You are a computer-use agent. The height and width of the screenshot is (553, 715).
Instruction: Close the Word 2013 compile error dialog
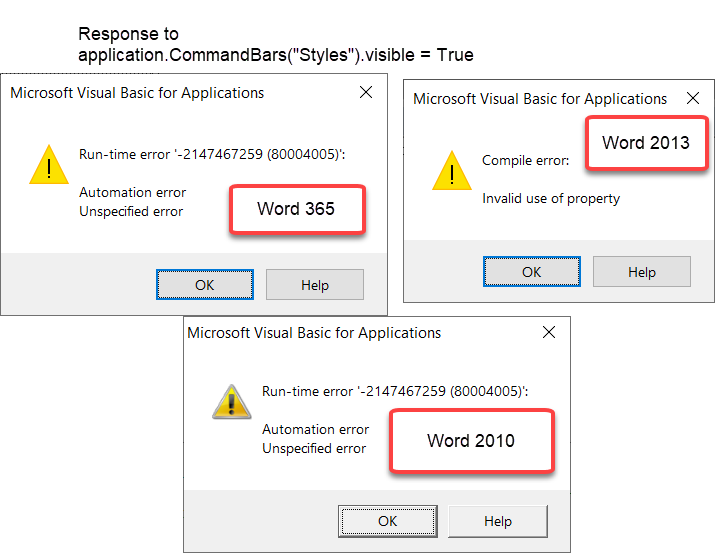[693, 98]
